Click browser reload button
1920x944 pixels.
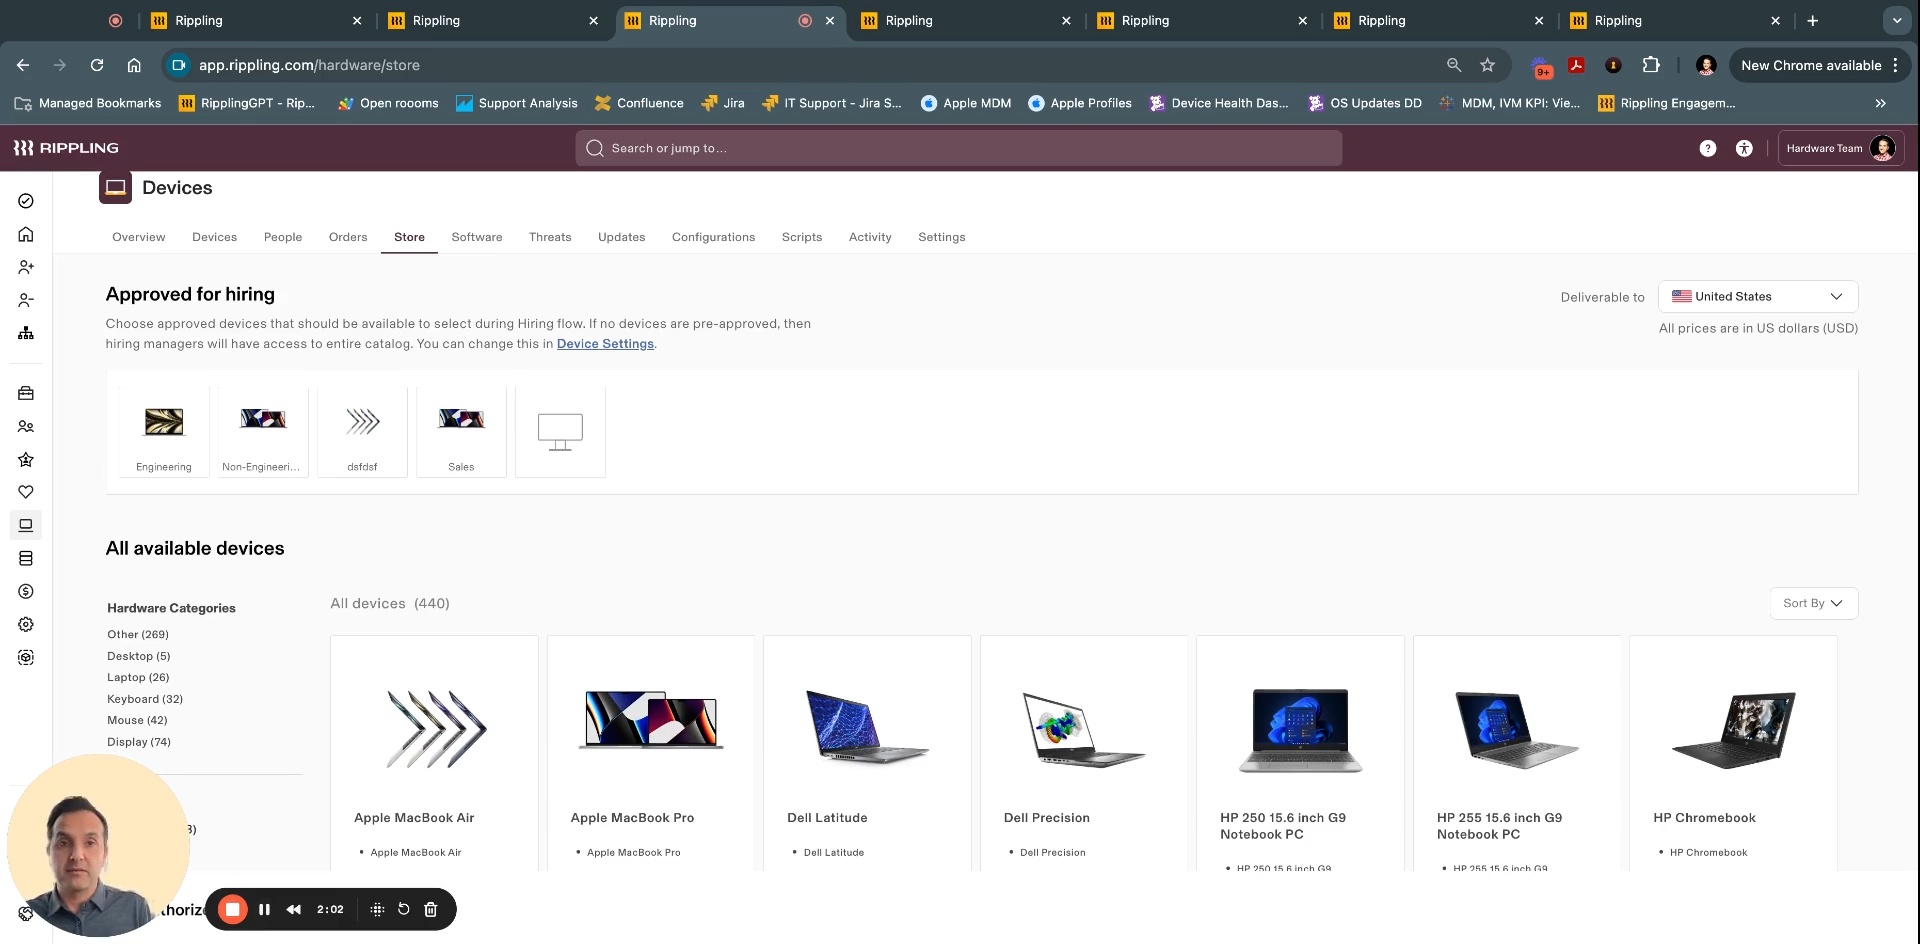coord(97,65)
